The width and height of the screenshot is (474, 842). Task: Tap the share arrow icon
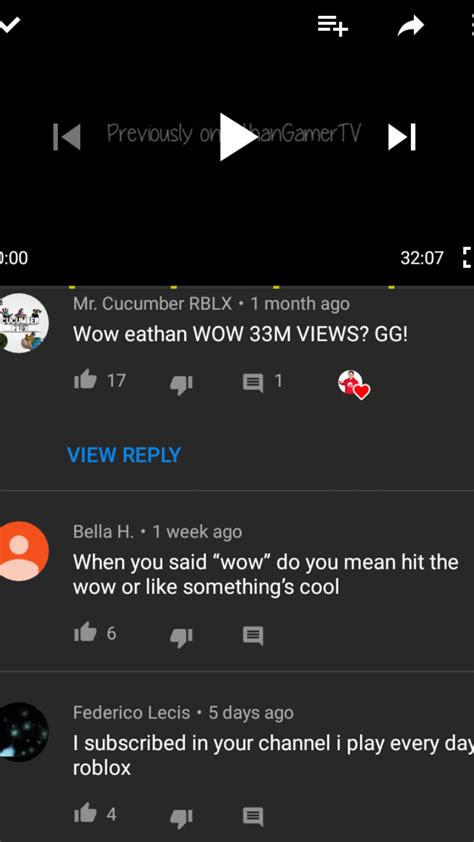click(x=411, y=25)
